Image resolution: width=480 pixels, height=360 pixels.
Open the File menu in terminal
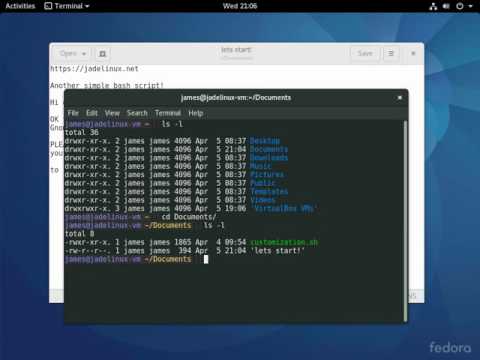pos(73,113)
